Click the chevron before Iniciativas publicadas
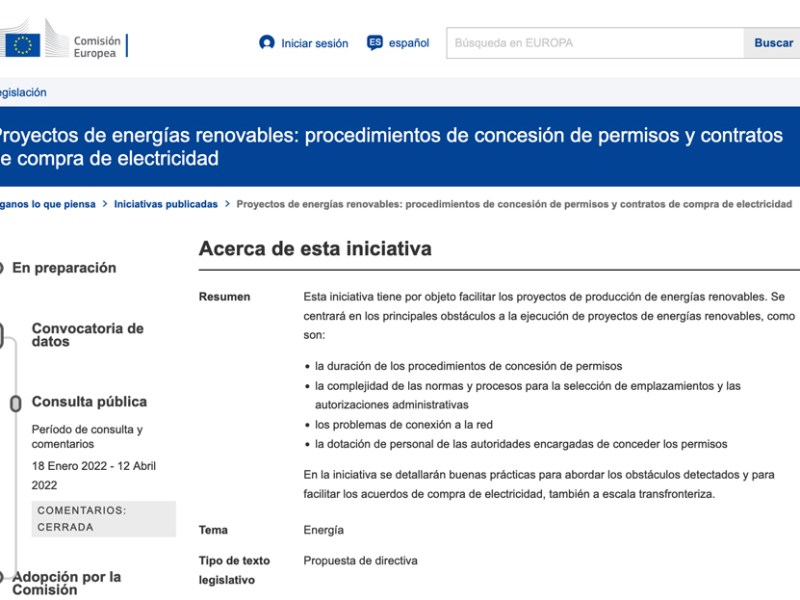The image size is (800, 600). click(x=105, y=204)
